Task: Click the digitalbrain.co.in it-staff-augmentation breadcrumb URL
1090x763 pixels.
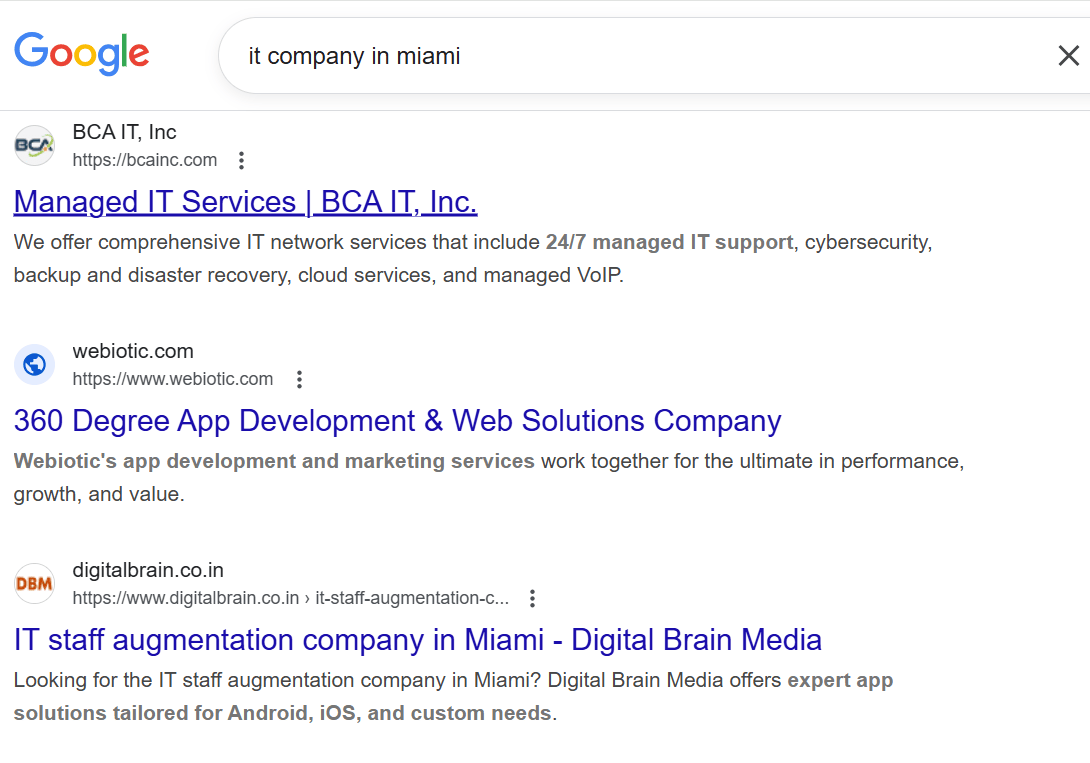Action: click(x=290, y=598)
